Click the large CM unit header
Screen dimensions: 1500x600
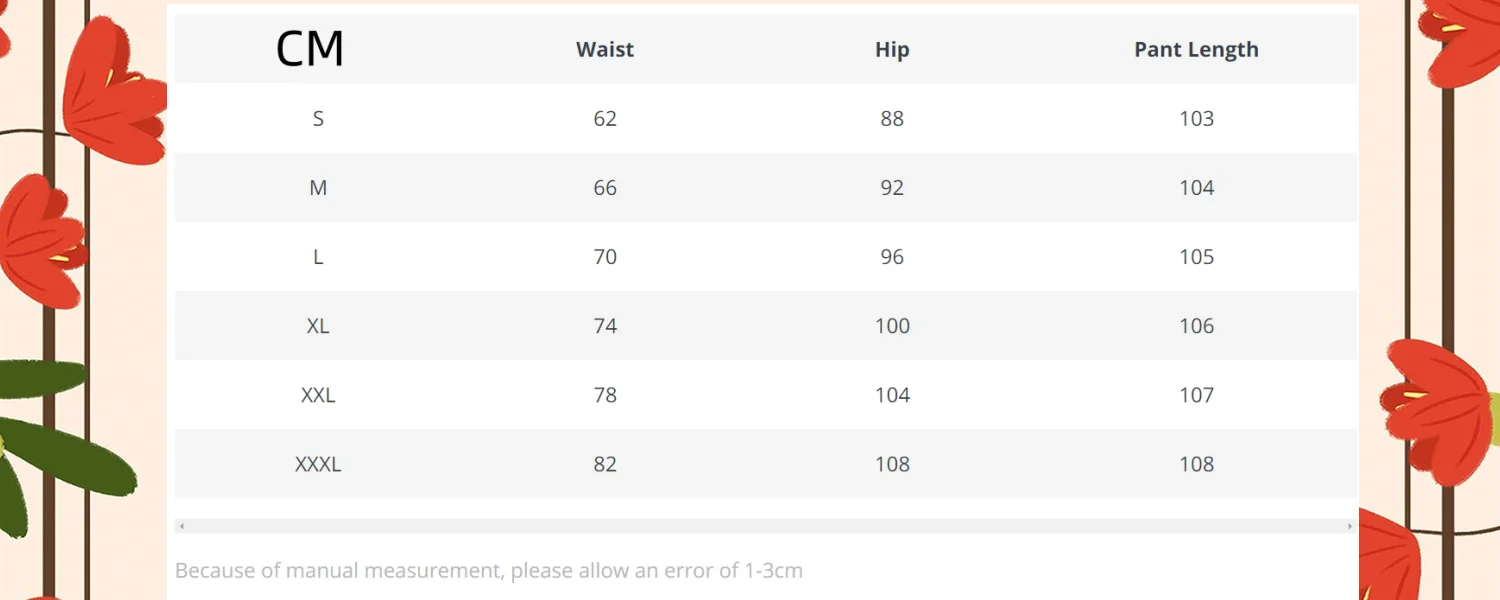(x=310, y=49)
